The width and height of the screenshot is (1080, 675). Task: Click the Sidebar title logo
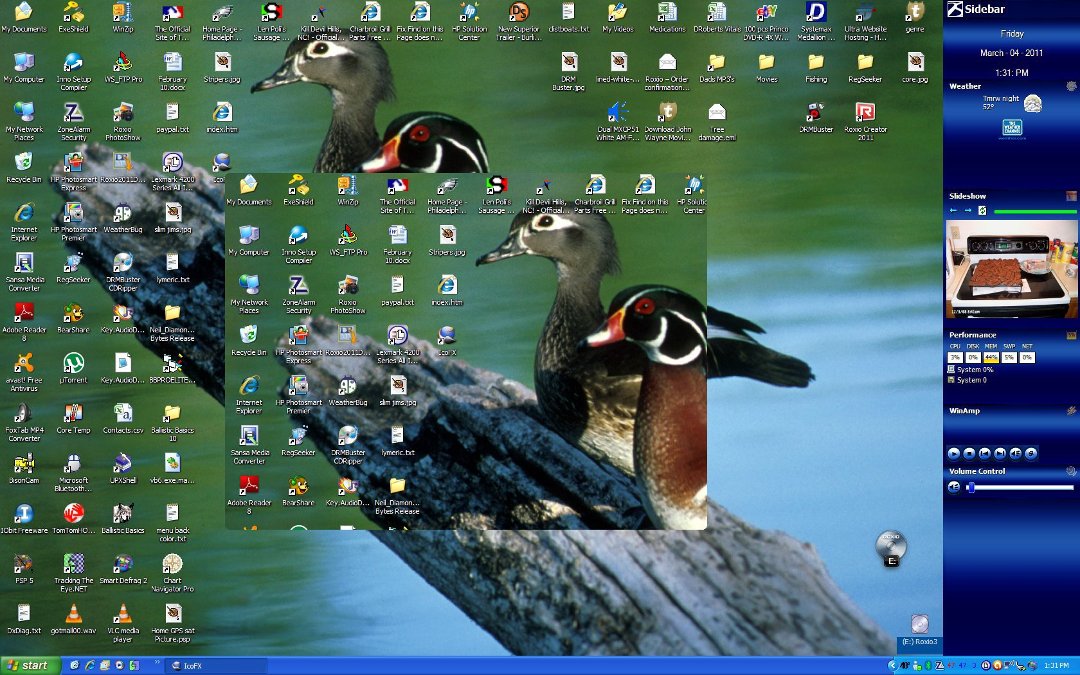tap(955, 9)
